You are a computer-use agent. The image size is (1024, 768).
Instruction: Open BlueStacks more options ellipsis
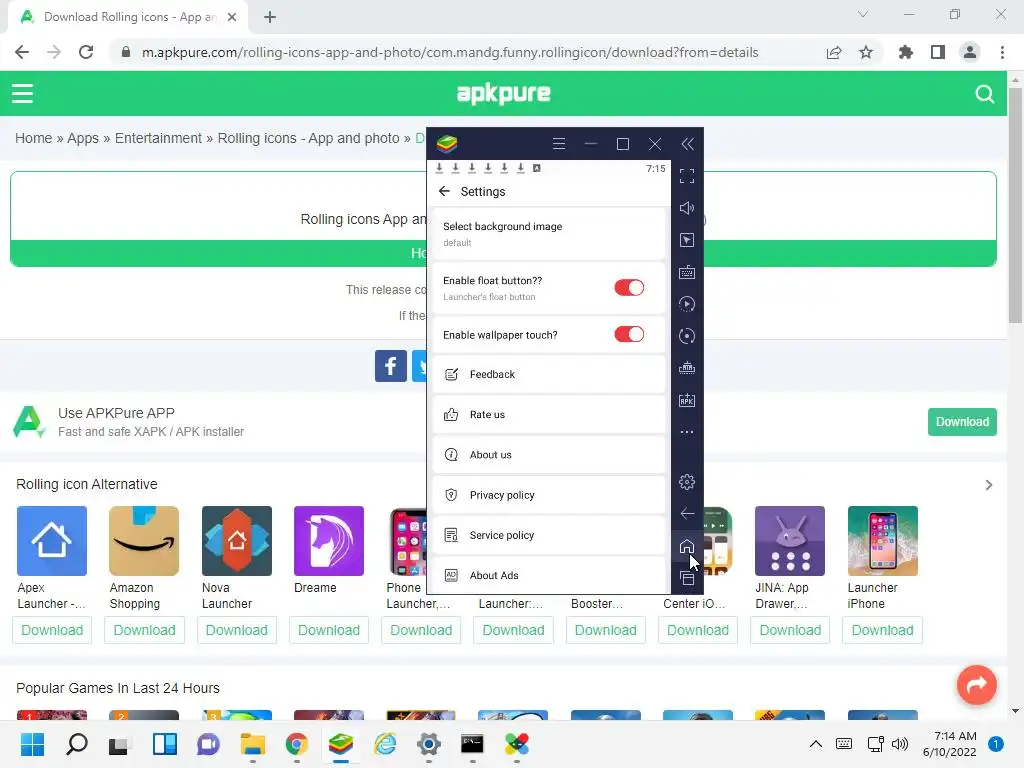click(x=686, y=432)
